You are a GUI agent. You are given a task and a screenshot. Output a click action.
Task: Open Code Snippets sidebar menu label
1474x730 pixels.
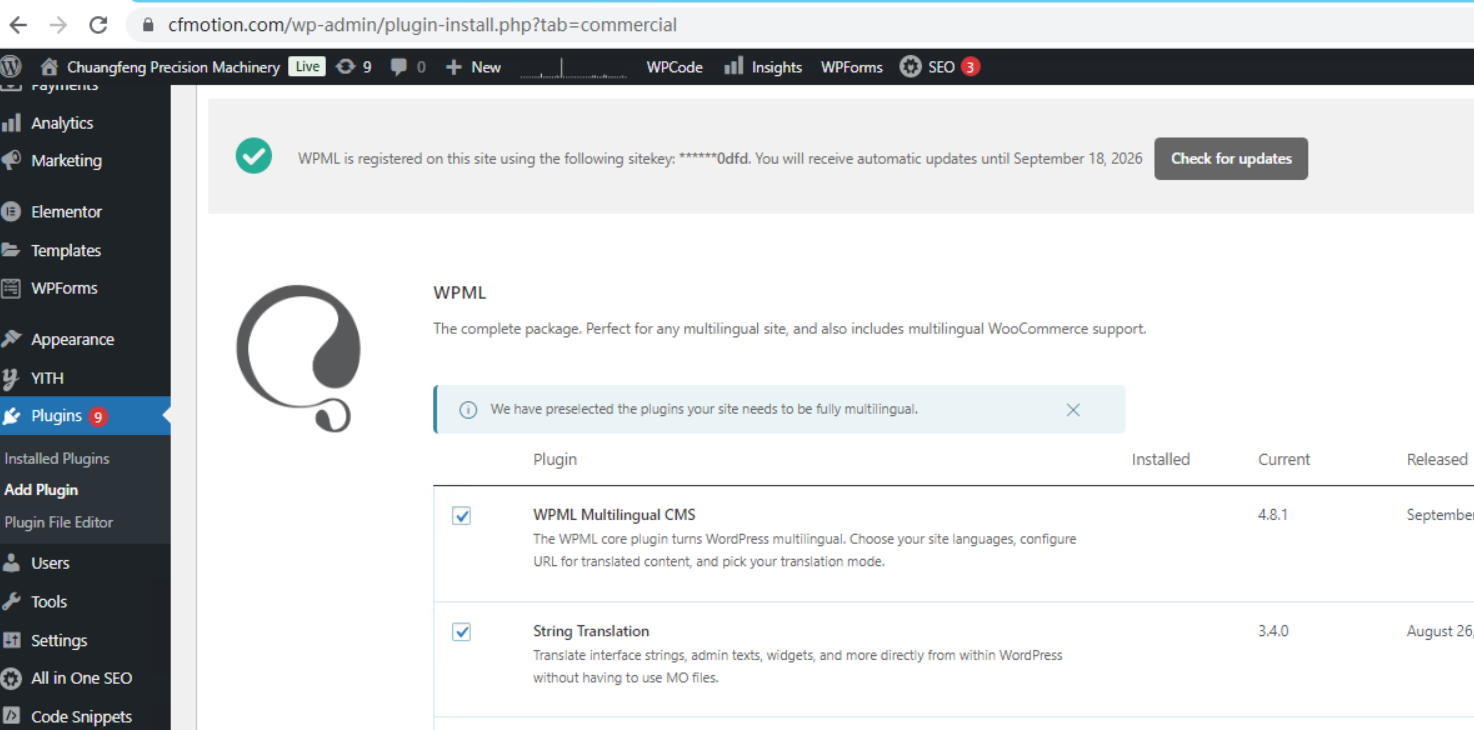81,716
